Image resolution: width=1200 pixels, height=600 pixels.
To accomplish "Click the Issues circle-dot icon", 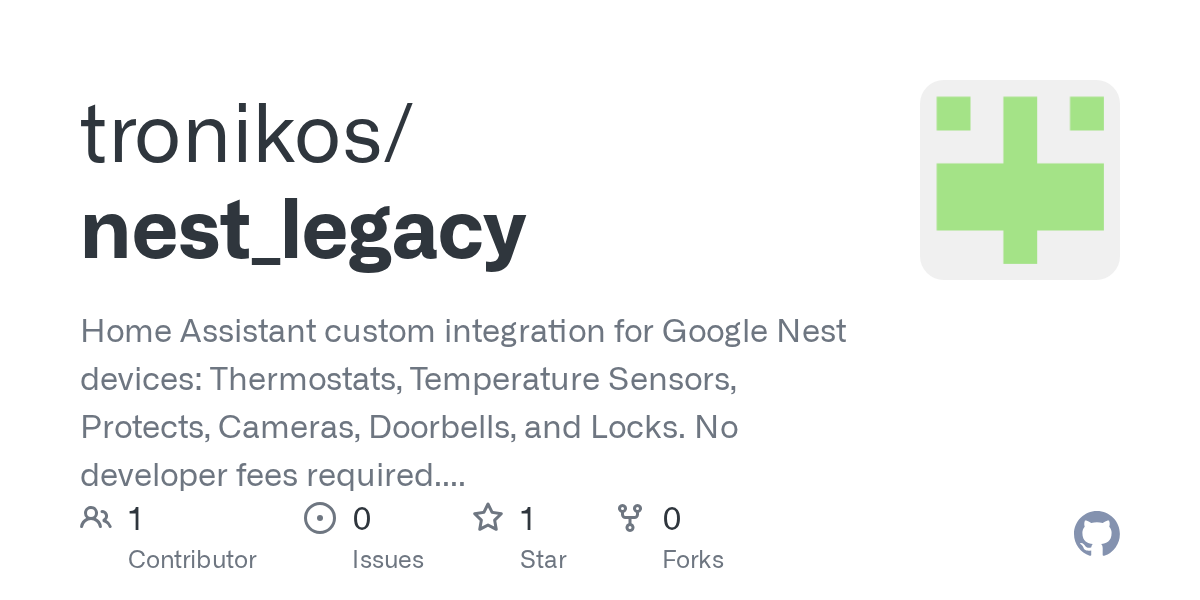I will click(x=319, y=518).
